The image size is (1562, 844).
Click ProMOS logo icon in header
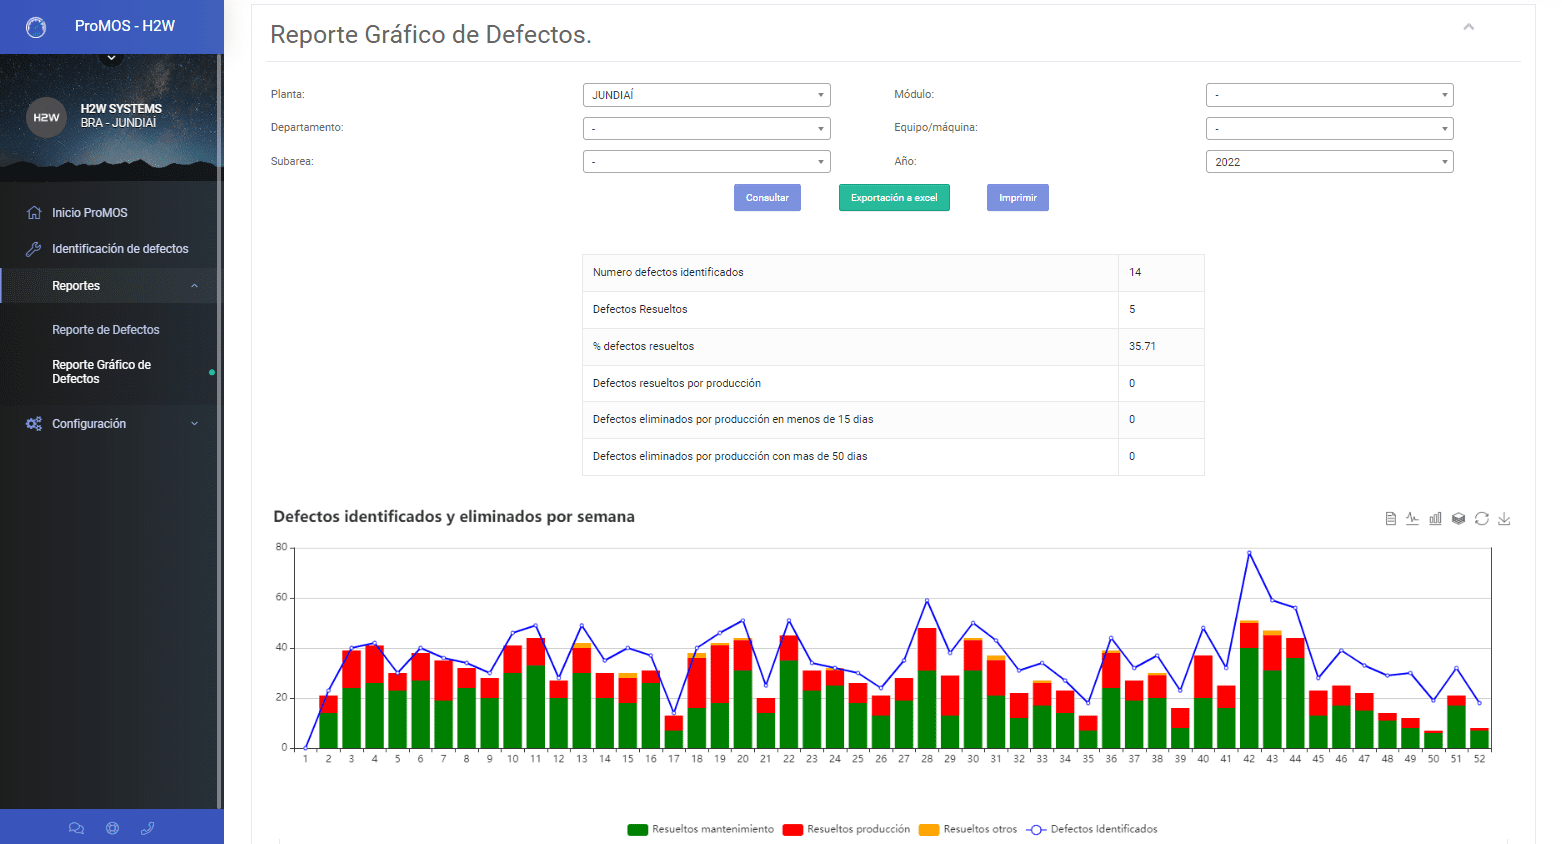coord(36,27)
